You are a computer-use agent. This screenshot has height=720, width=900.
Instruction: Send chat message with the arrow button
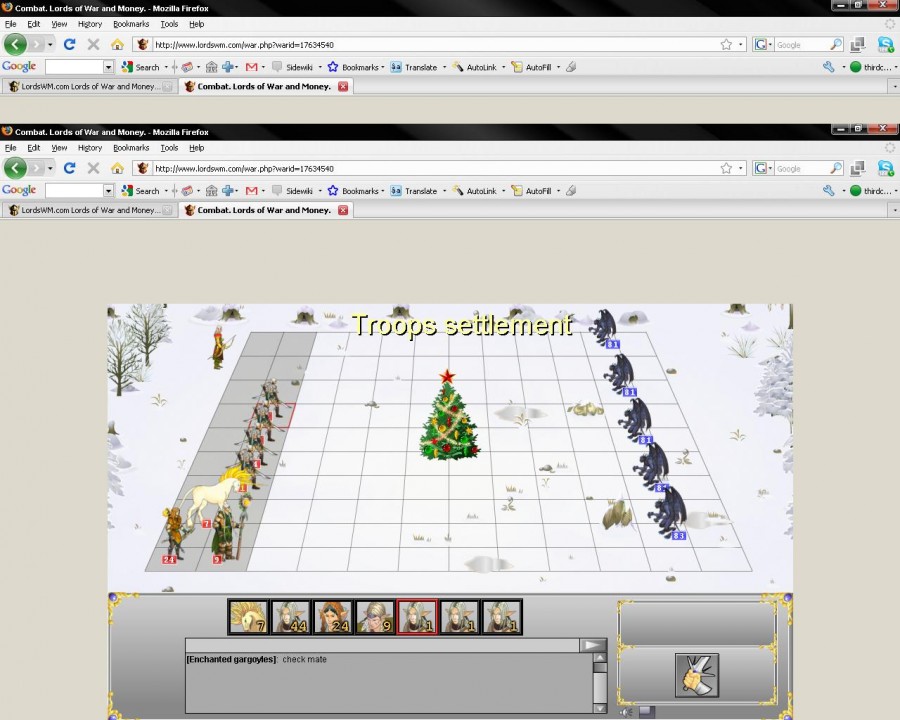594,645
